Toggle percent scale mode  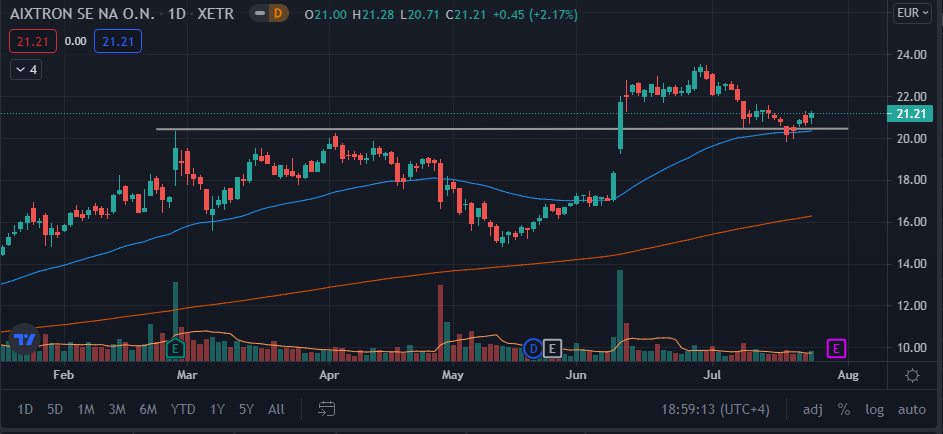tap(844, 409)
